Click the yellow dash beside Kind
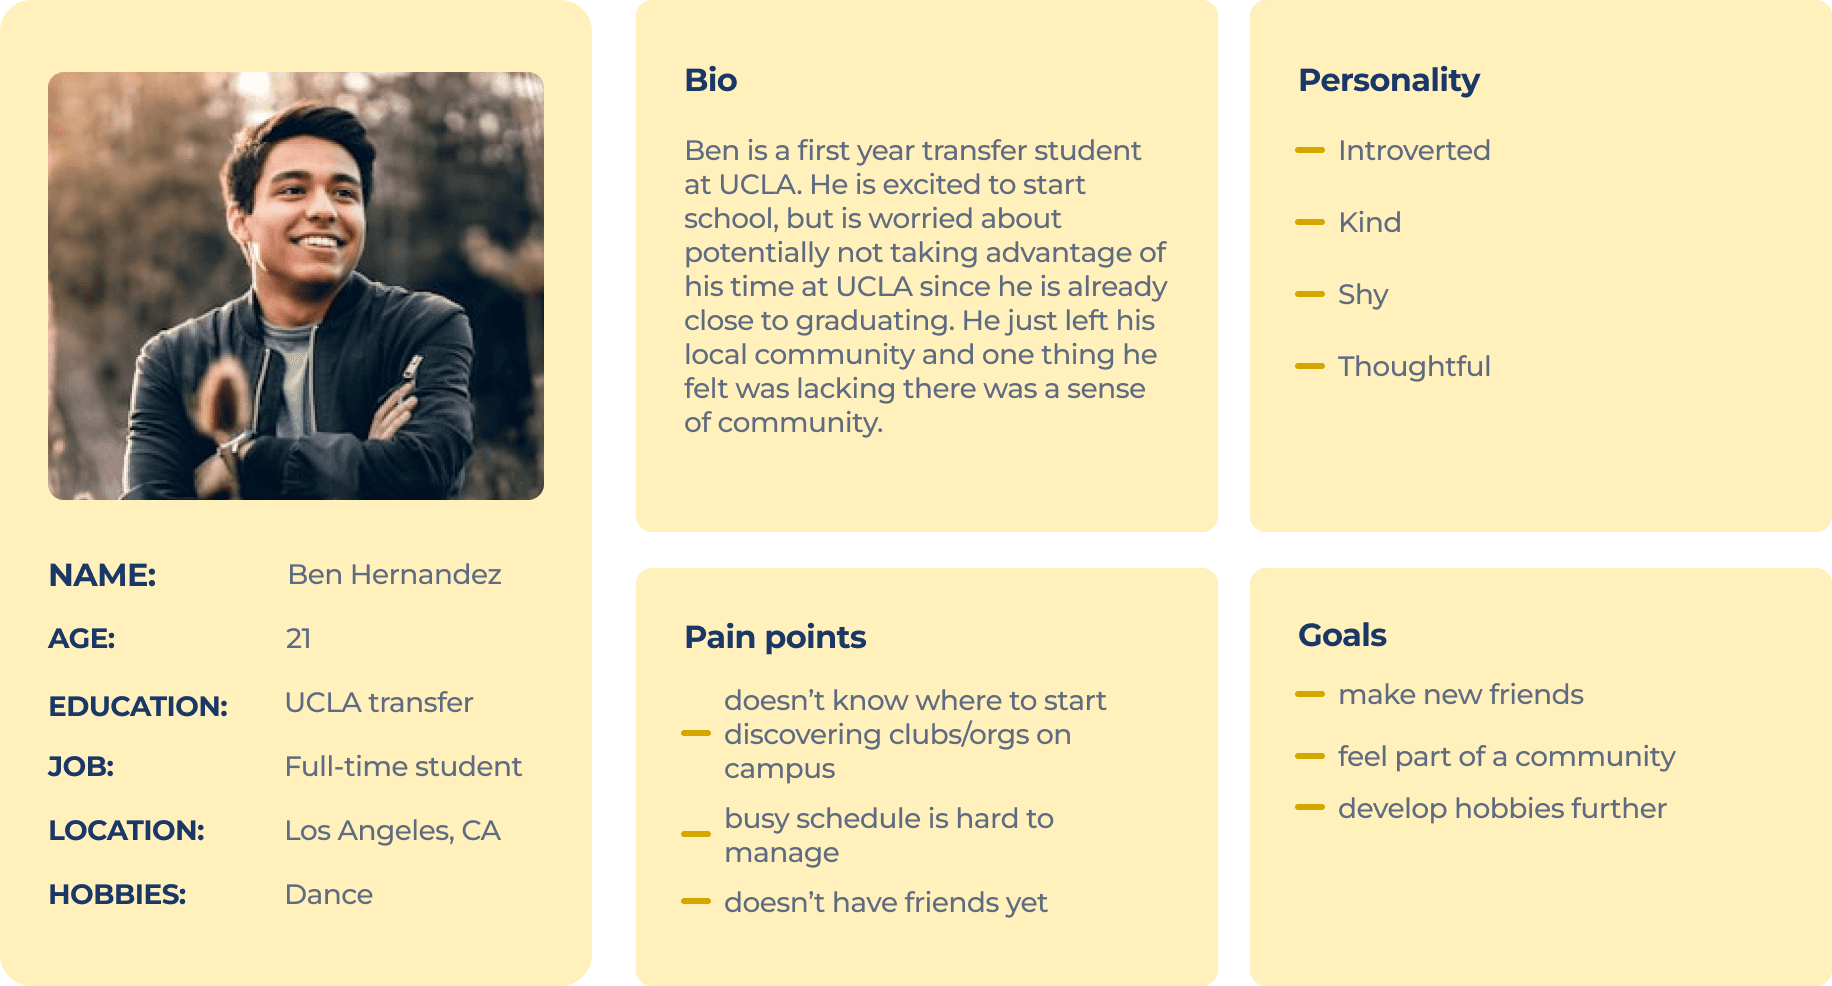Viewport: 1832px width, 986px height. pyautogui.click(x=1309, y=222)
